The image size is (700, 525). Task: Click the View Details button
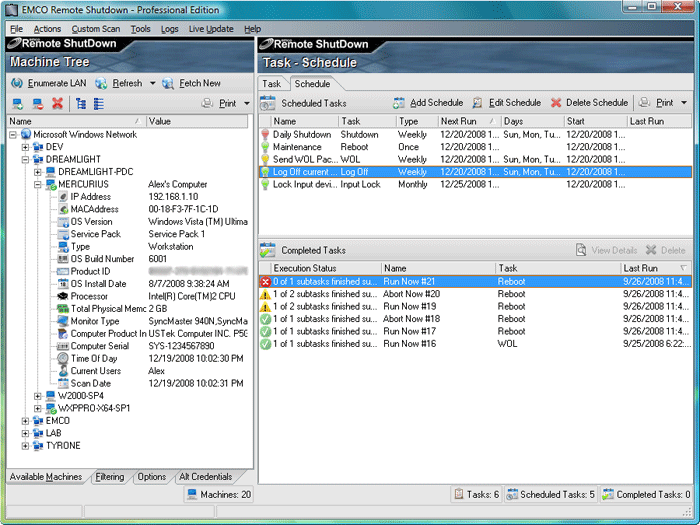pyautogui.click(x=608, y=250)
